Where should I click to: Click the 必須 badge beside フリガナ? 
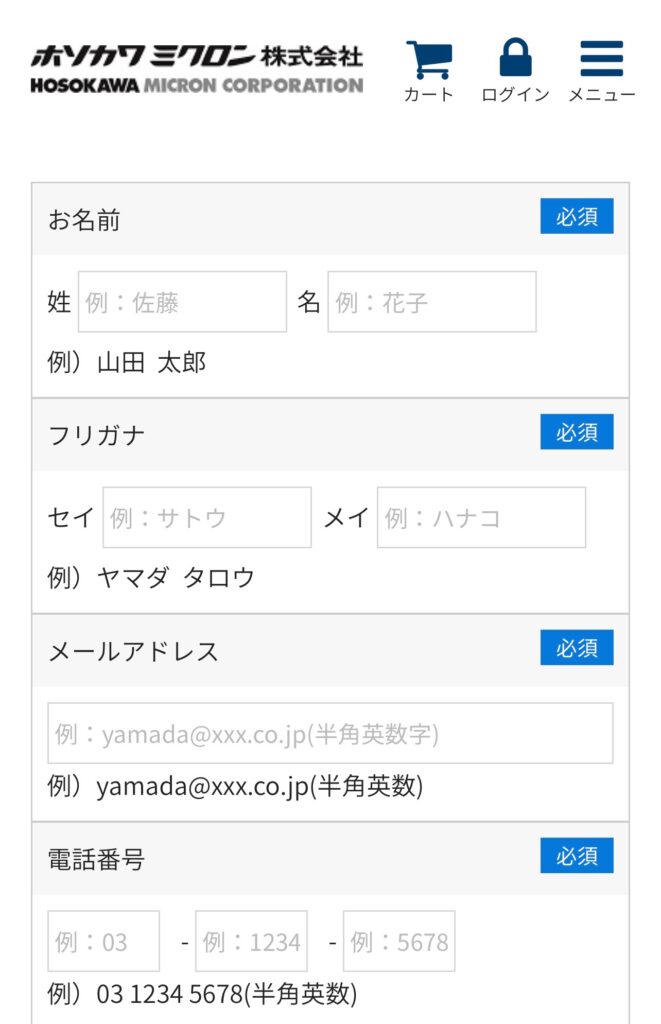(x=577, y=432)
